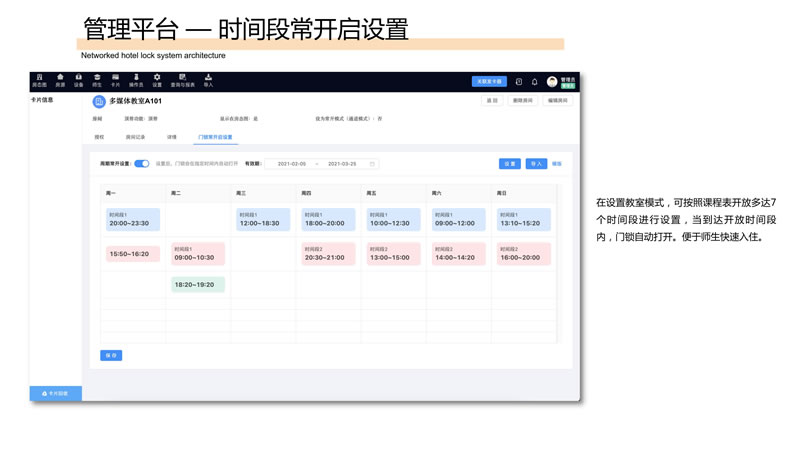Image resolution: width=800 pixels, height=450 pixels.
Task: Select Friday slot 13:00~15:00
Action: click(393, 254)
